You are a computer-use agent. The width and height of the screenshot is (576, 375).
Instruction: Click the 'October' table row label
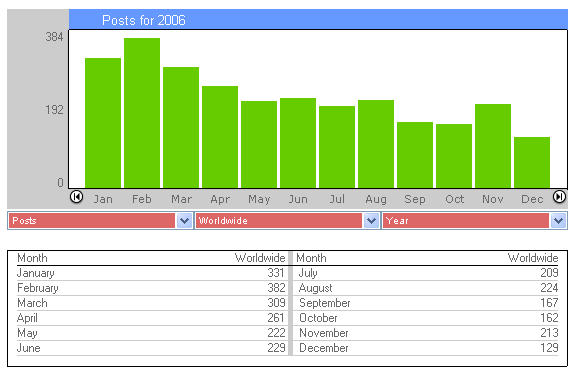coord(318,318)
